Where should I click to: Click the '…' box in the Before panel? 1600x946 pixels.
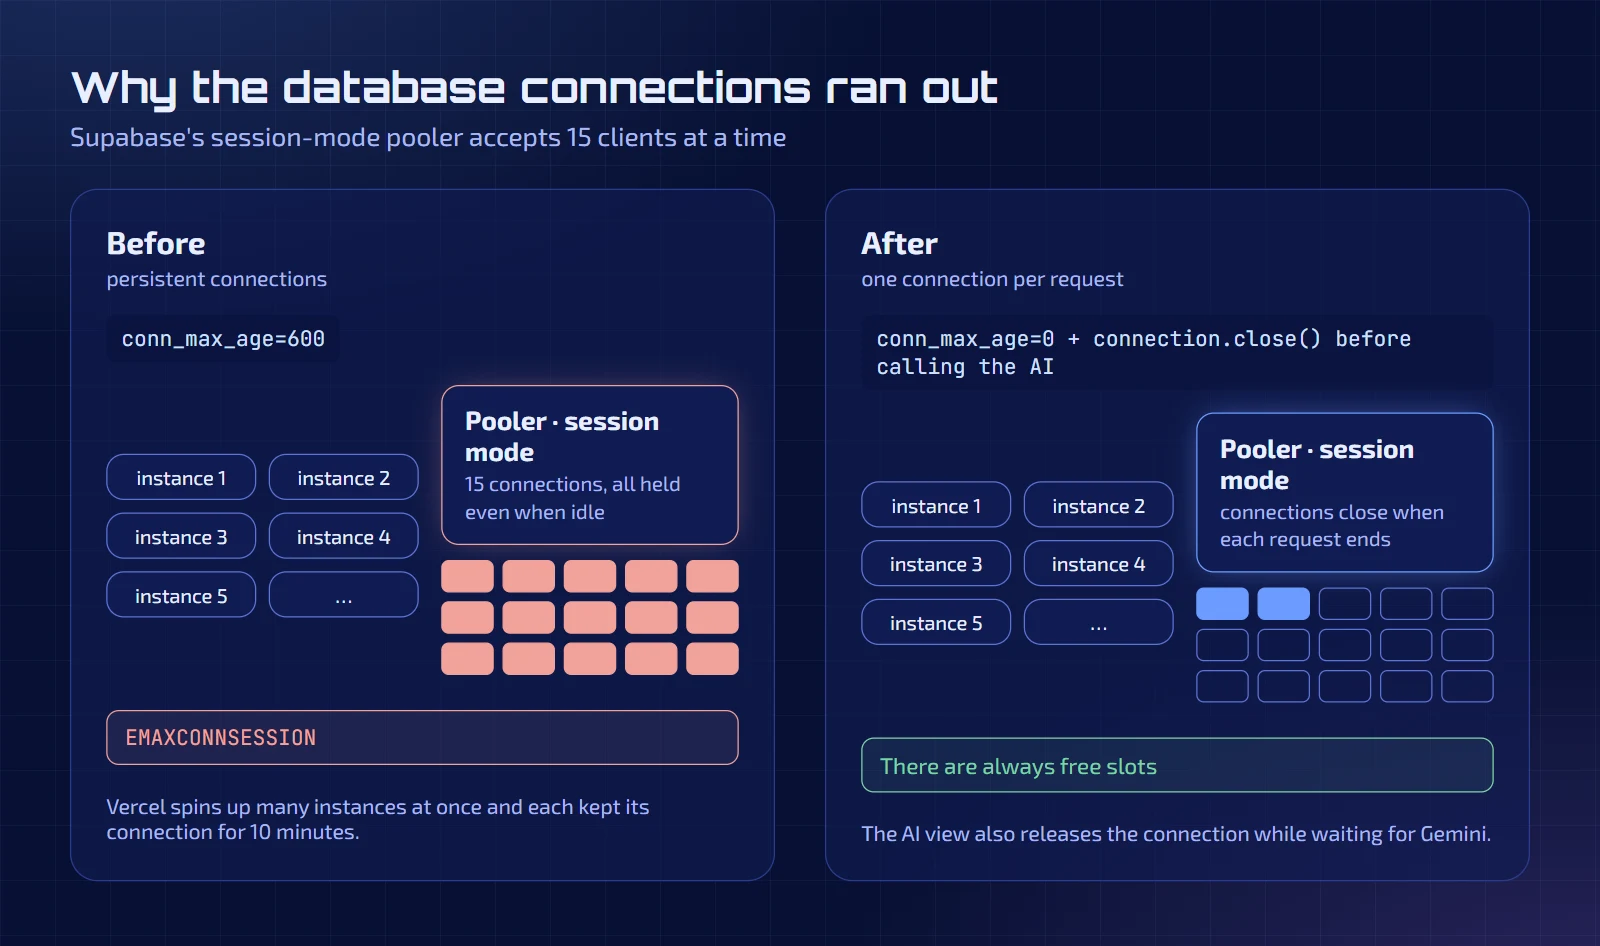point(343,596)
